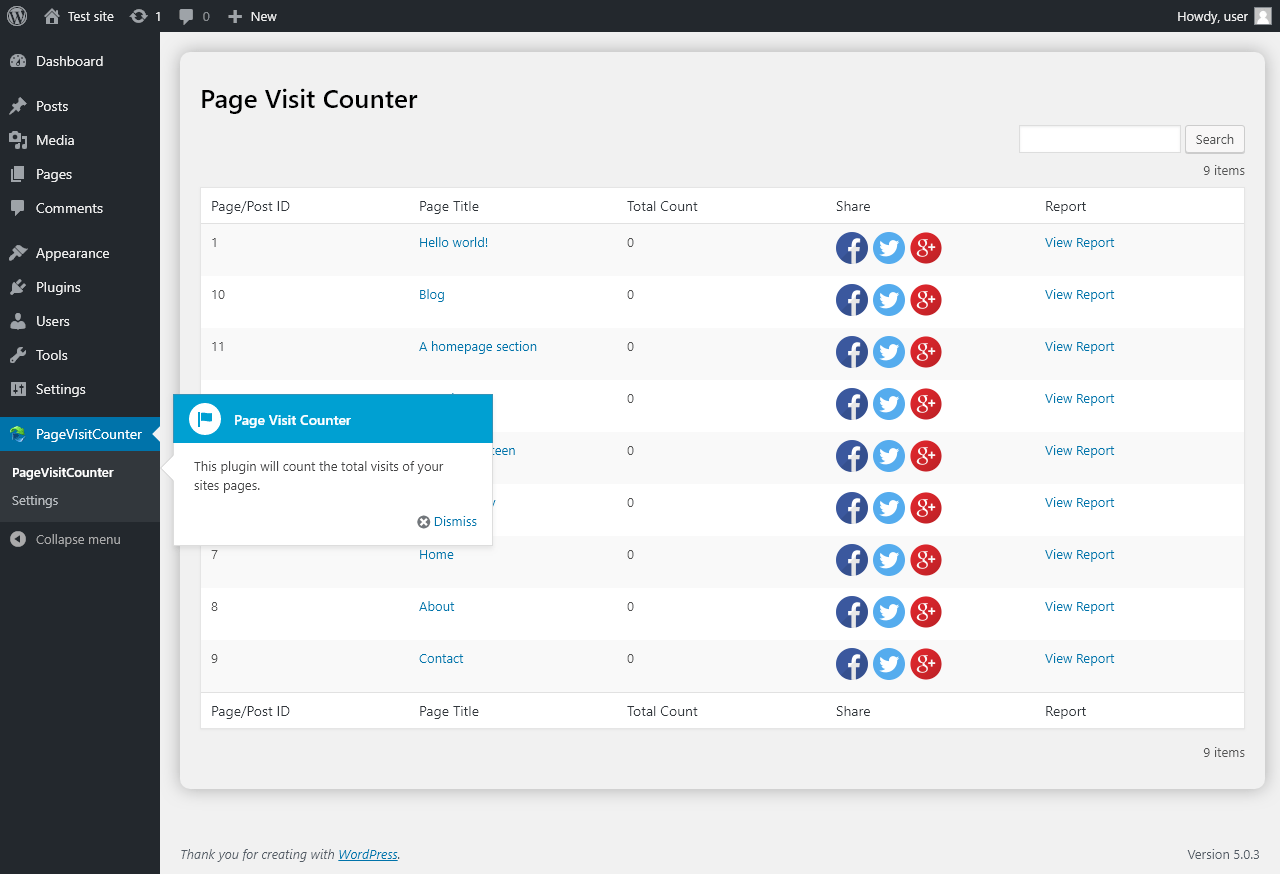Click the WordPress logo icon

(x=17, y=16)
